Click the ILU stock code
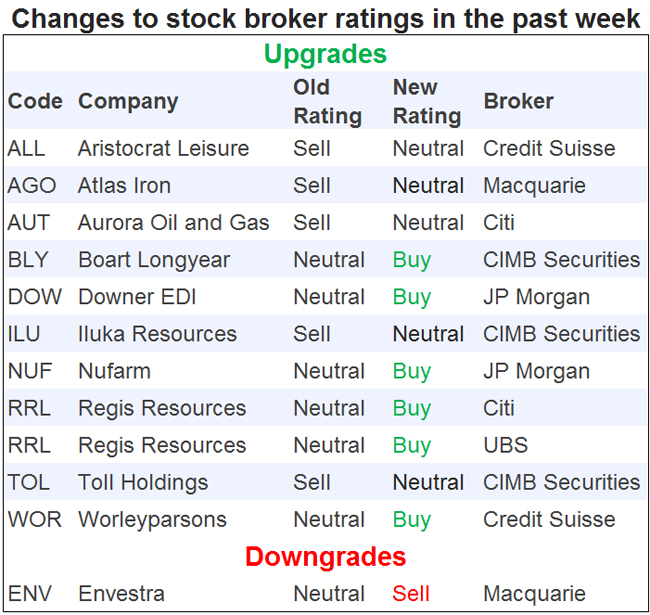650x615 pixels. [x=25, y=334]
